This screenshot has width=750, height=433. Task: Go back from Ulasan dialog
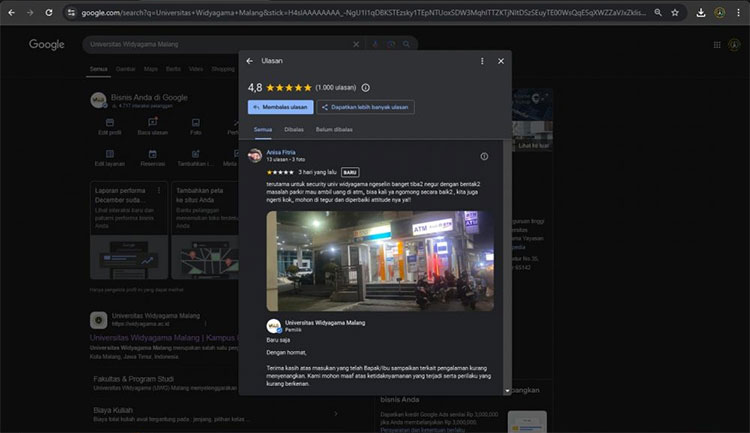pos(250,61)
